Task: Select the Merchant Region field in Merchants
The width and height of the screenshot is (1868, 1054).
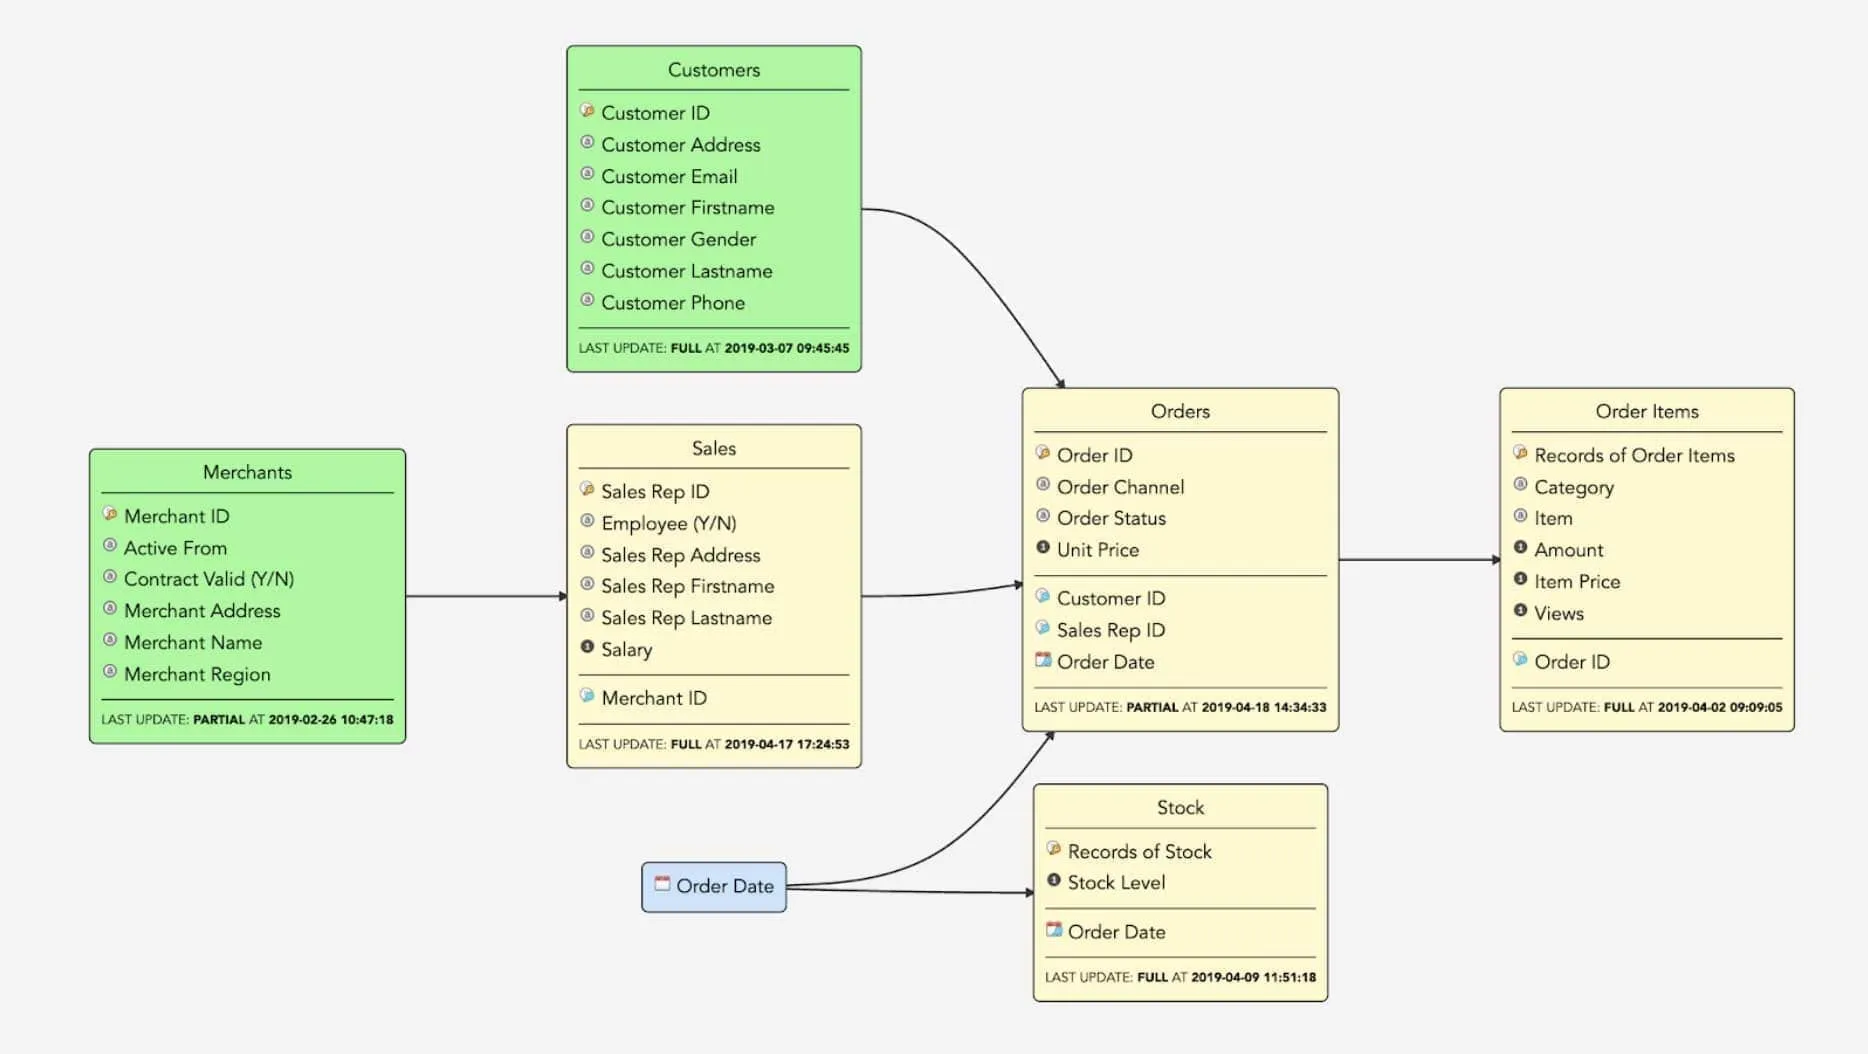Action: coord(195,674)
